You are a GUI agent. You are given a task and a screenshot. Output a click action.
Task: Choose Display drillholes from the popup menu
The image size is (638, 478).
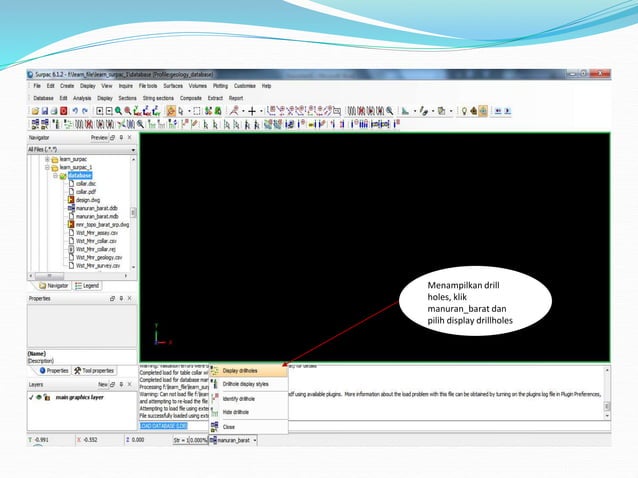pyautogui.click(x=241, y=370)
